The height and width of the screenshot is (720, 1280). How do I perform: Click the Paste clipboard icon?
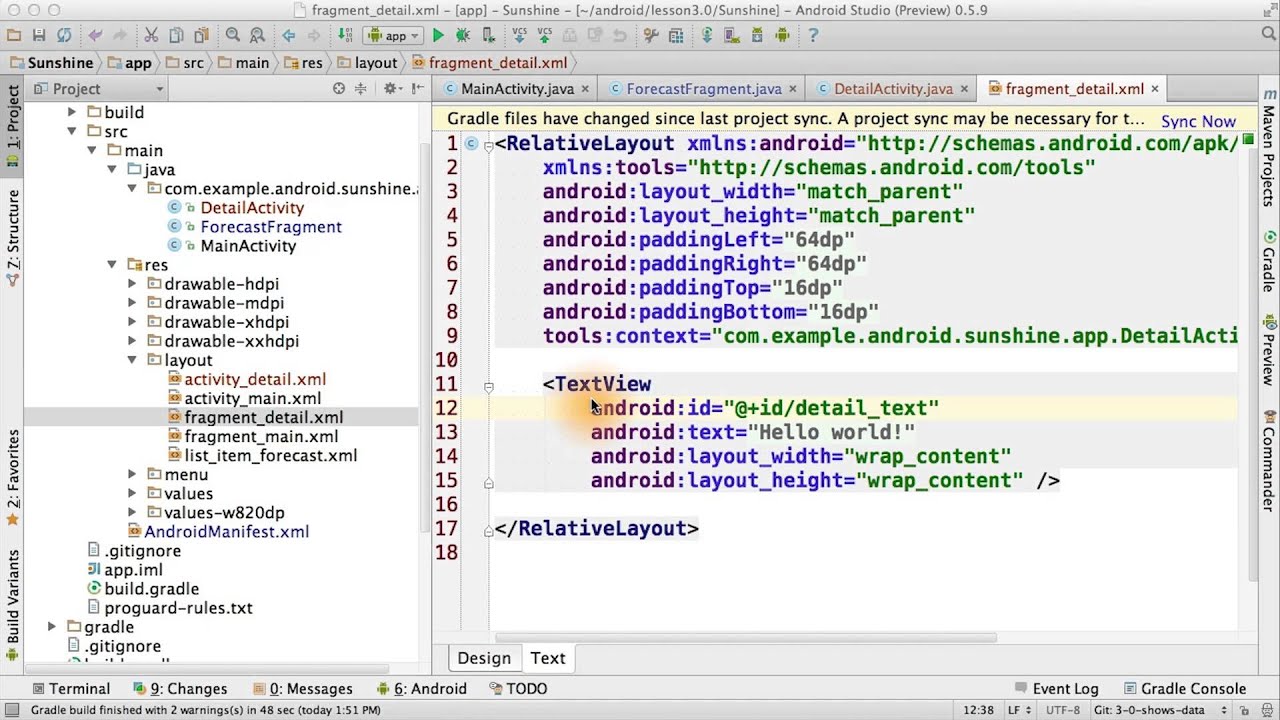[201, 35]
